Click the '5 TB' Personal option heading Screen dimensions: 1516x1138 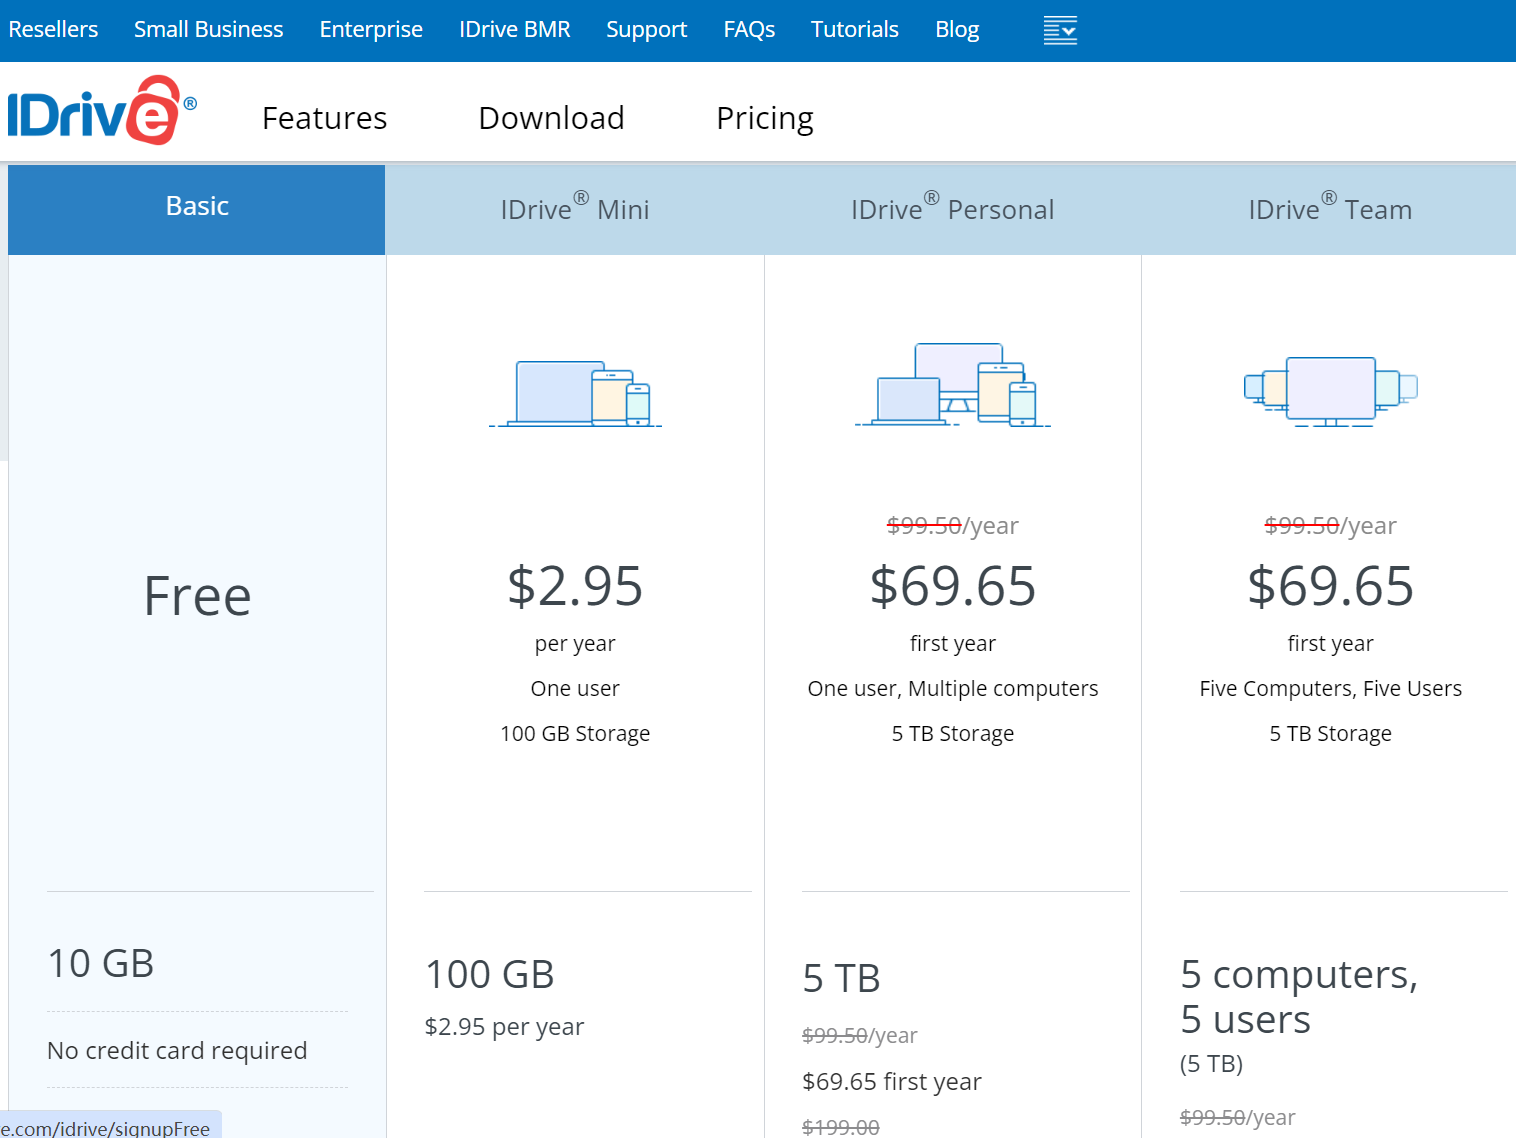[842, 978]
